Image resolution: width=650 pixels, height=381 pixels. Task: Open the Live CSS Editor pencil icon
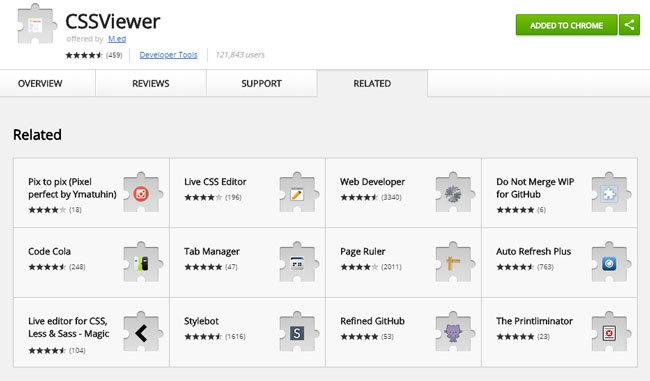298,193
